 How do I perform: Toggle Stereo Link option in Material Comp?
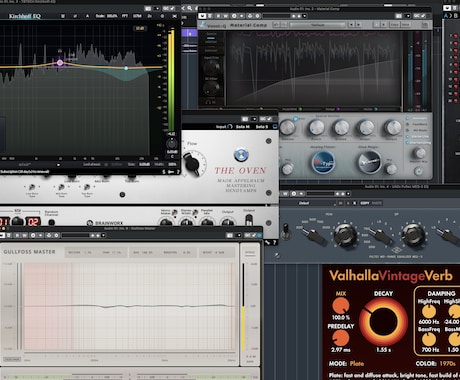point(418,136)
